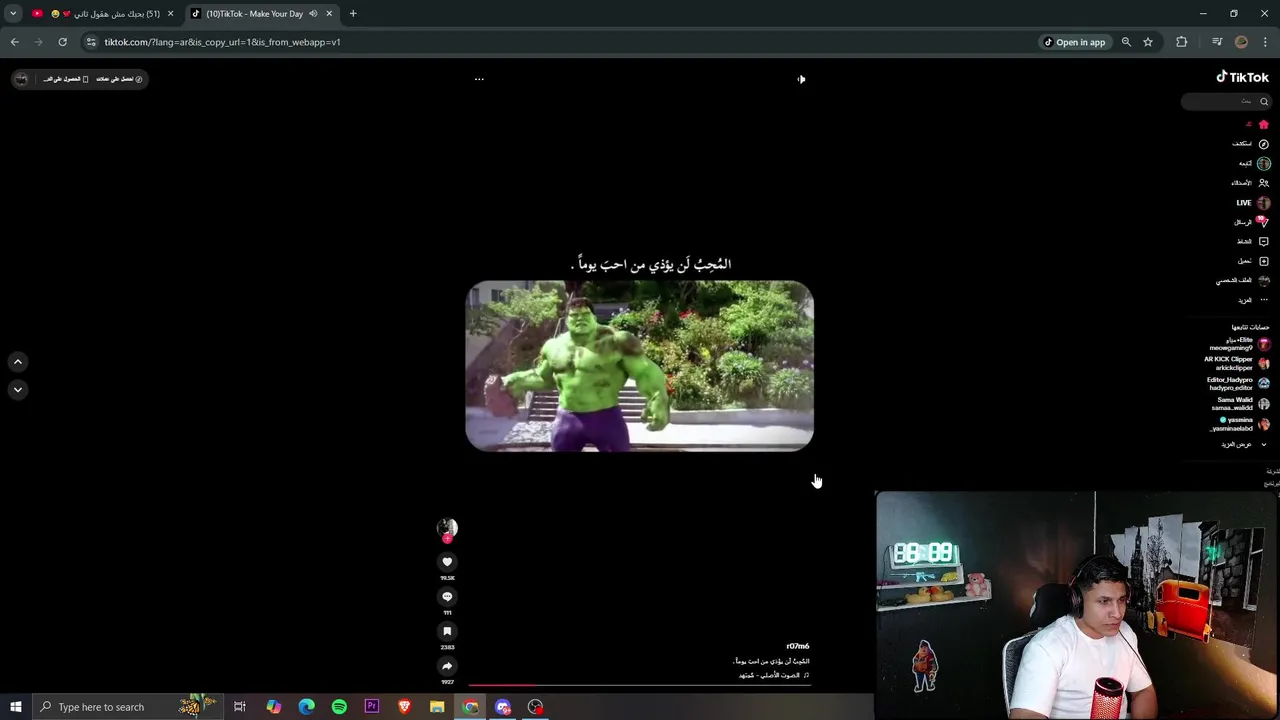This screenshot has width=1280, height=720.
Task: Open a new browser tab
Action: point(353,14)
